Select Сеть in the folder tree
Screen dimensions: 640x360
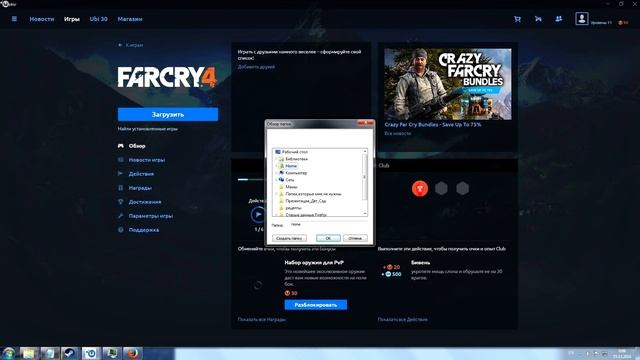point(289,180)
